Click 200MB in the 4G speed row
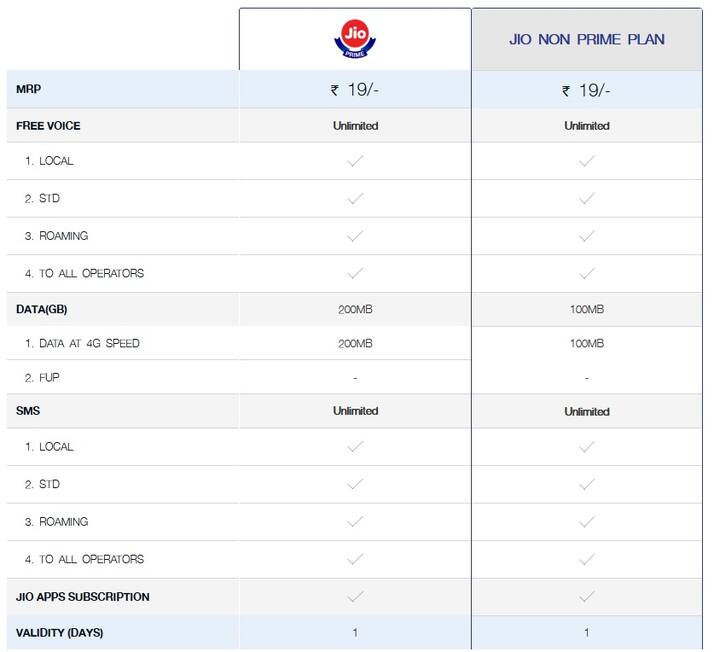The image size is (720, 652). coord(355,343)
